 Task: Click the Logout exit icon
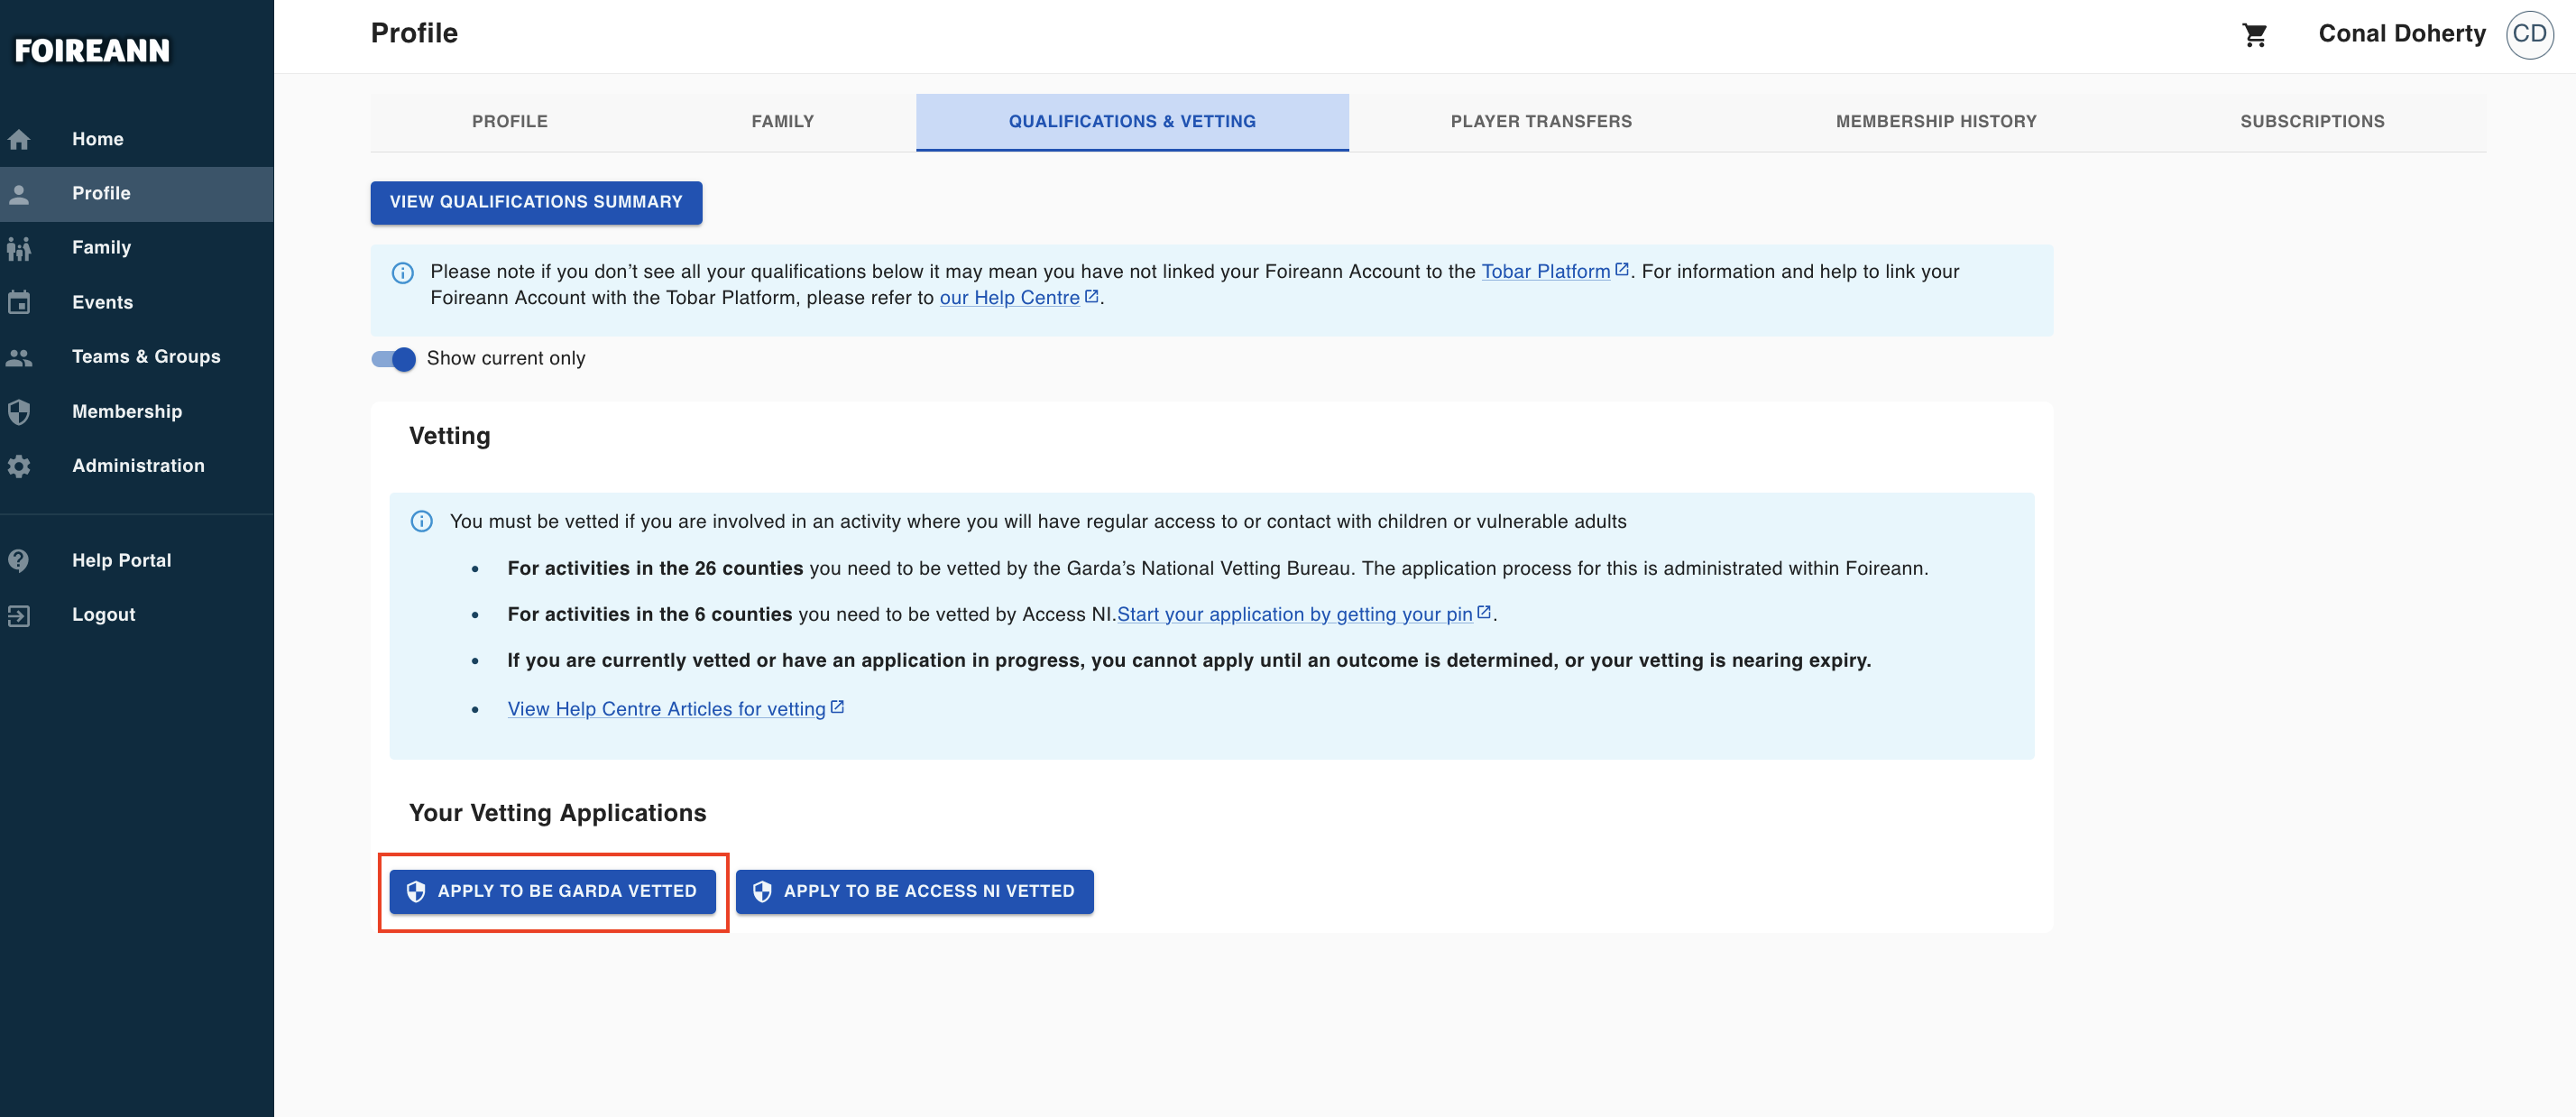click(x=19, y=615)
